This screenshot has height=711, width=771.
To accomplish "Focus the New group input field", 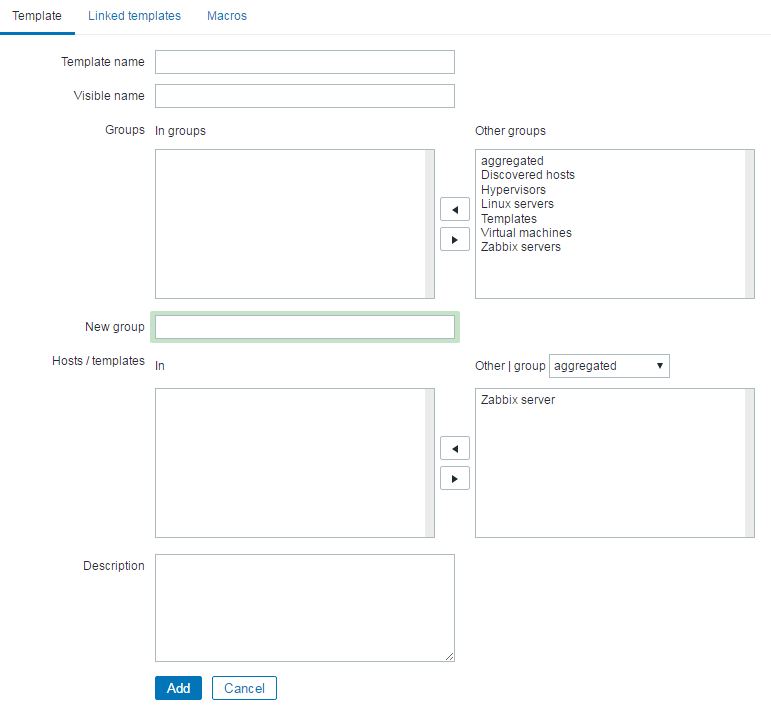I will pyautogui.click(x=305, y=327).
